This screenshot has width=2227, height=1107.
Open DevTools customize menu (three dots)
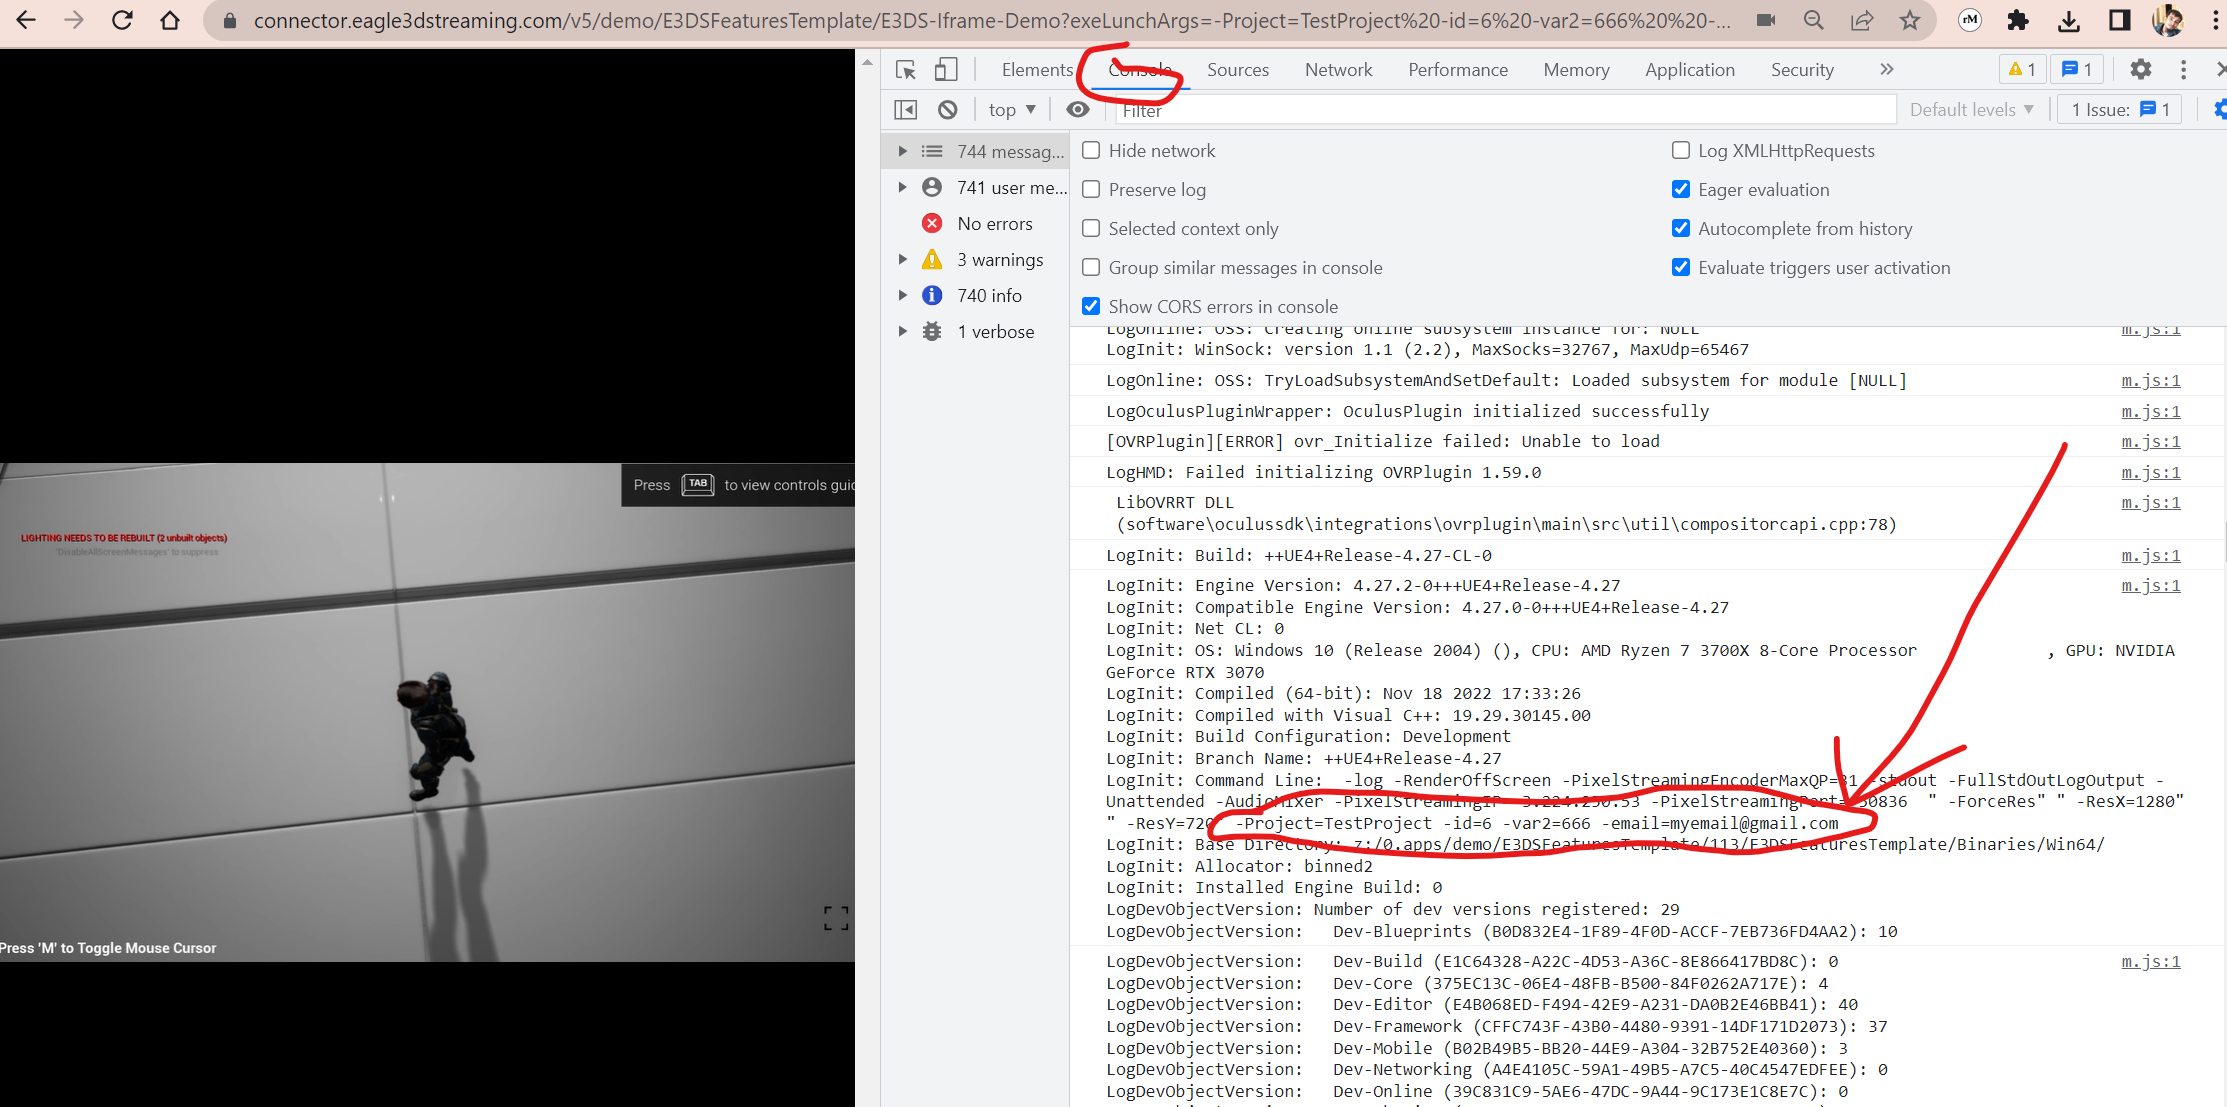(2183, 69)
